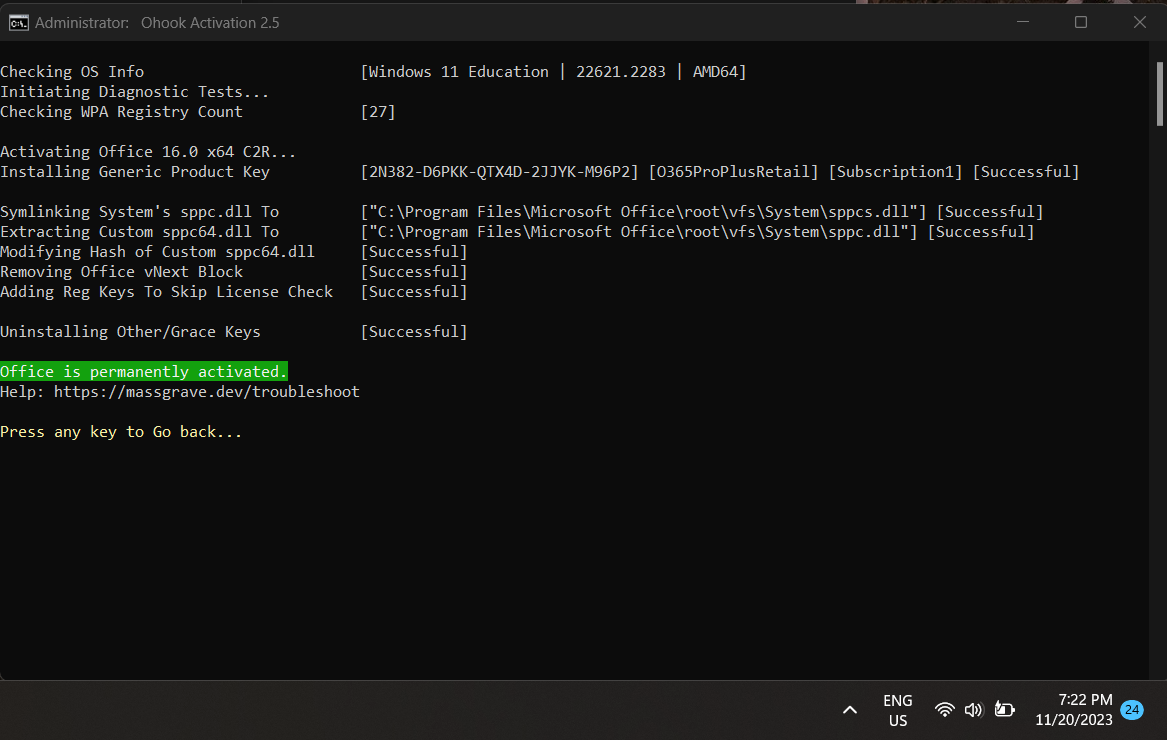Minimize the Ohook Activation window
The width and height of the screenshot is (1167, 740).
1023,22
